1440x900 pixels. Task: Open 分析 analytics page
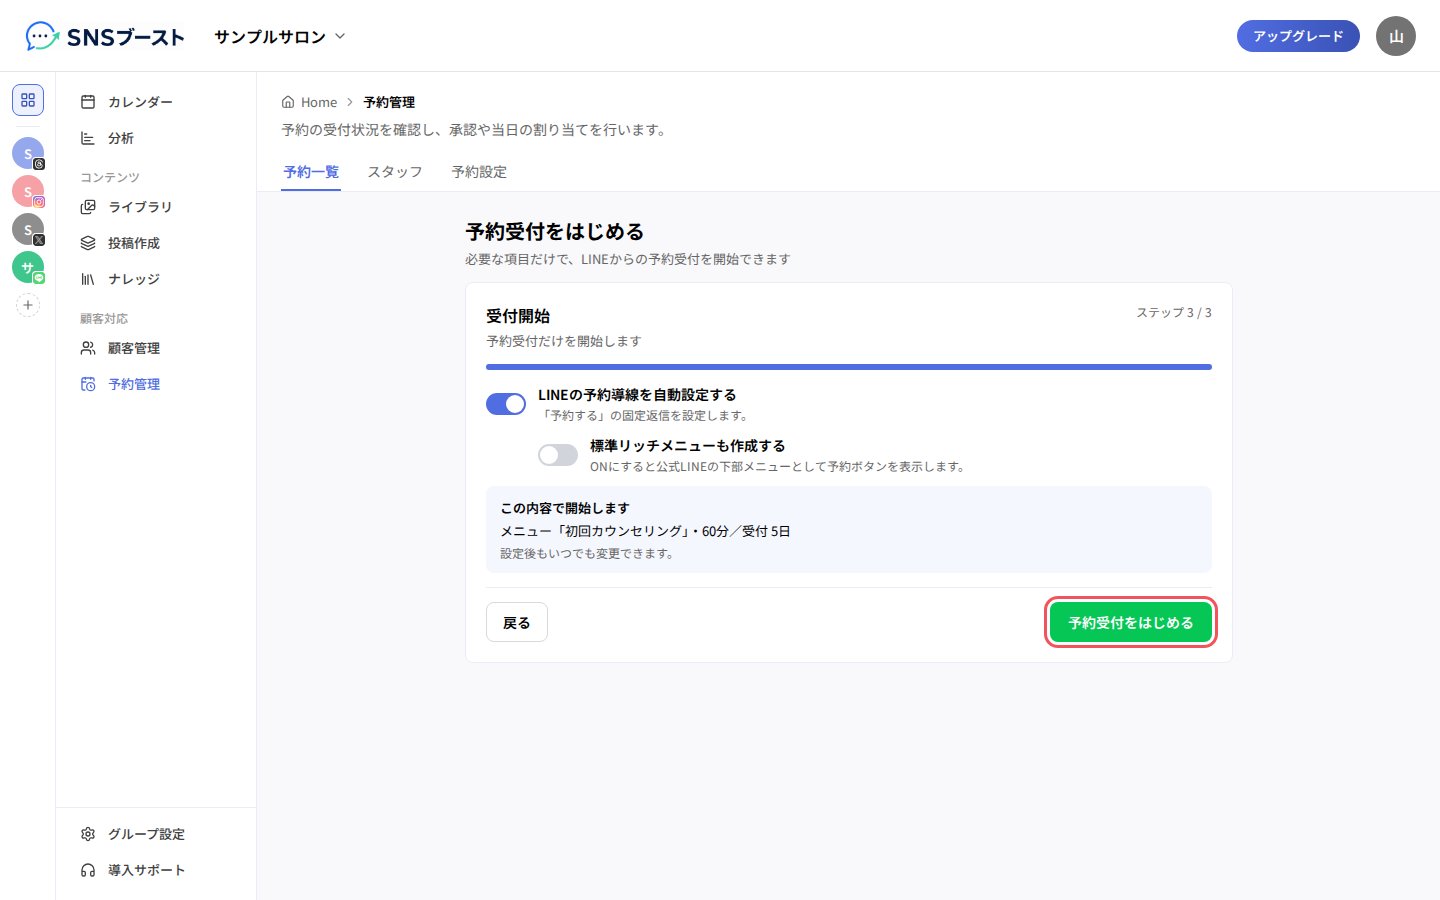pos(156,138)
